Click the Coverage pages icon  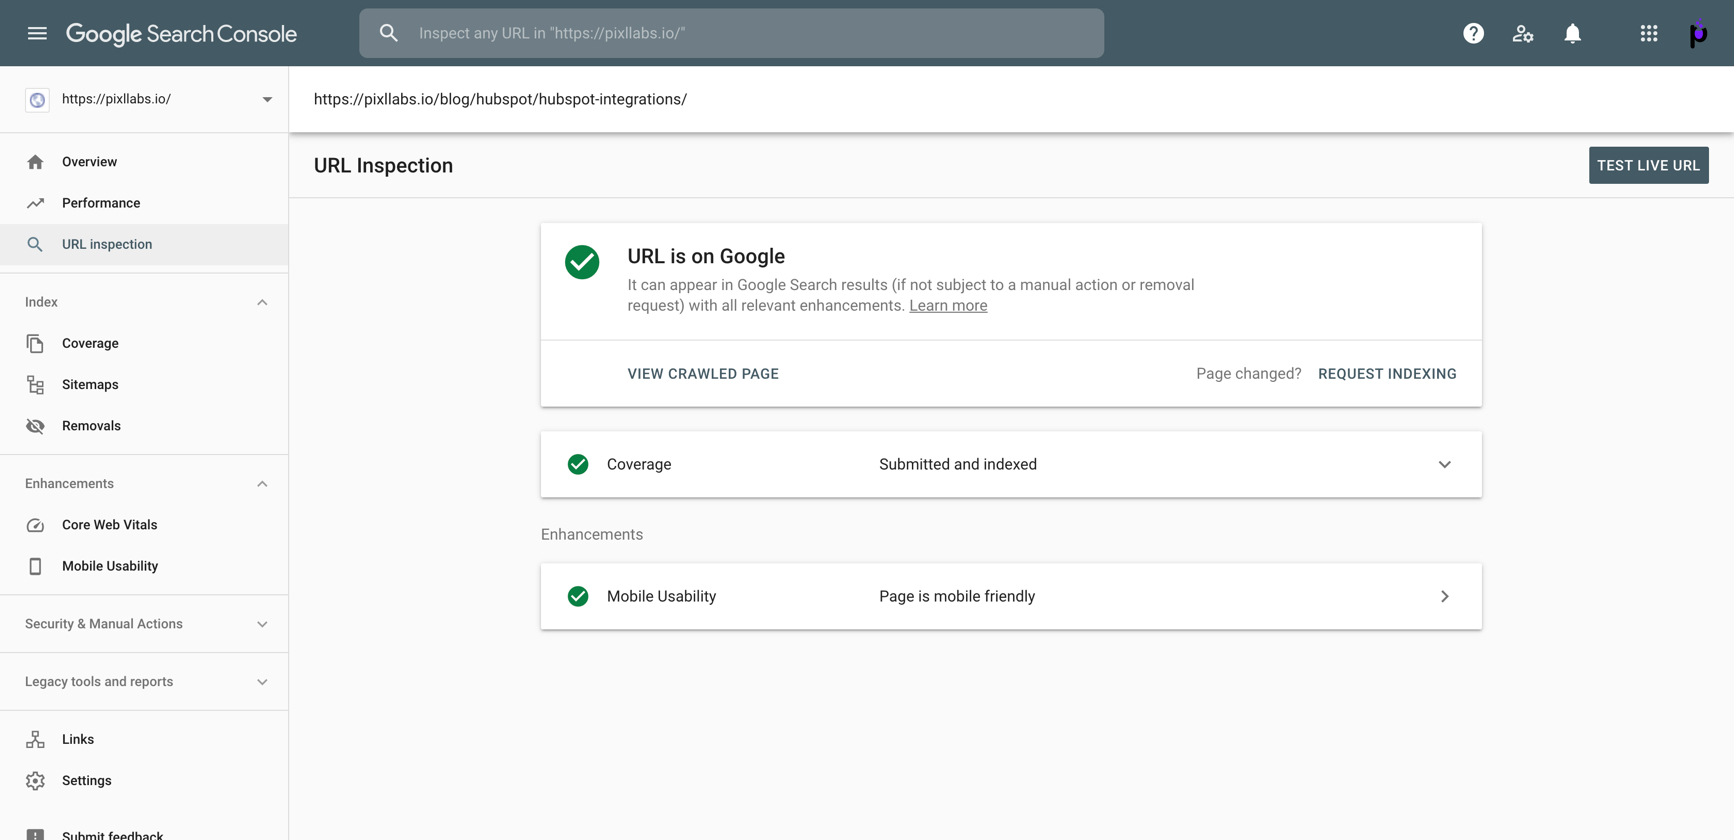coord(35,344)
